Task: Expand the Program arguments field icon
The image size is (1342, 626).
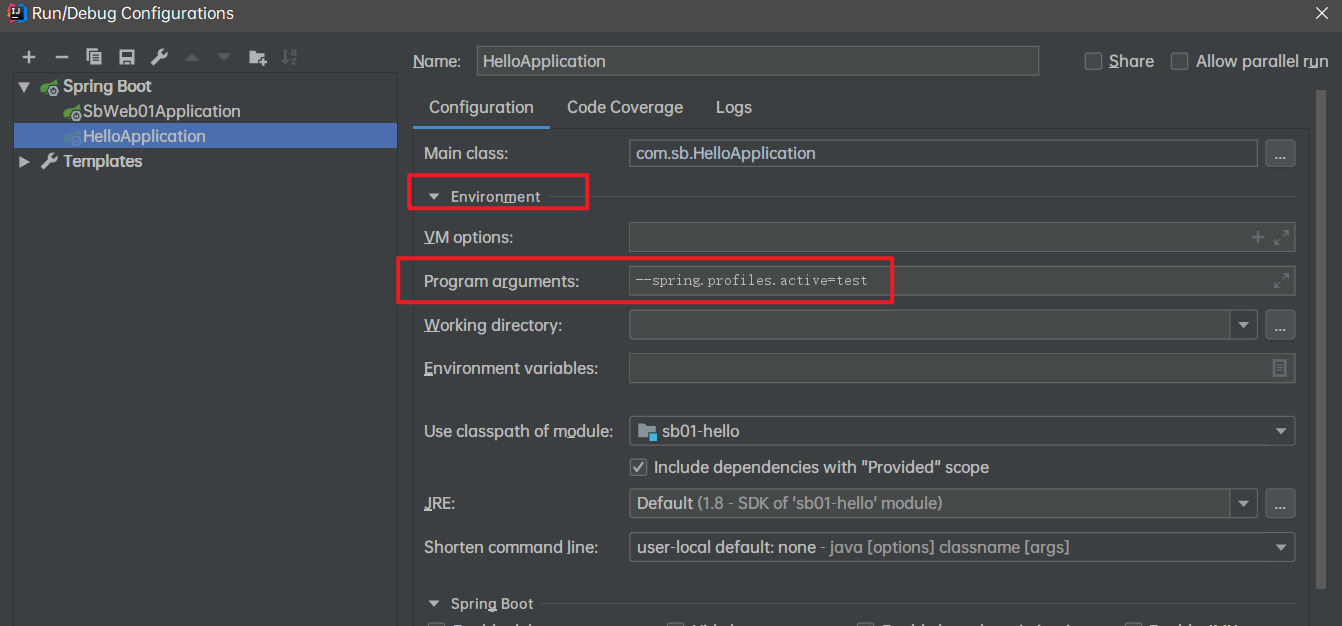Action: (x=1281, y=281)
